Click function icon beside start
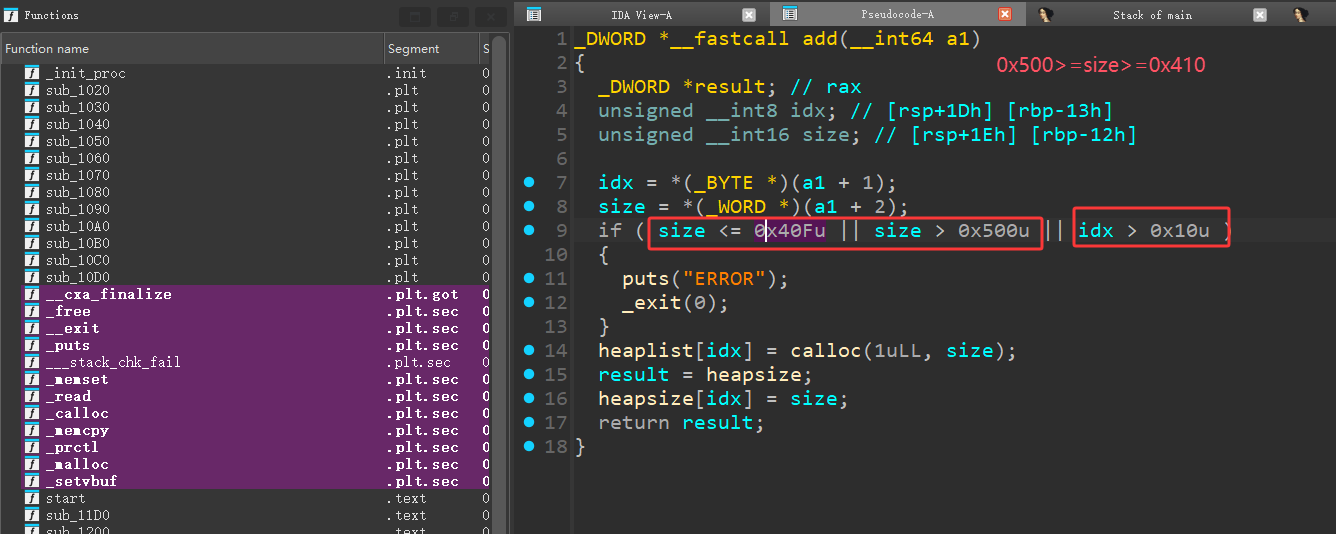1336x534 pixels. pyautogui.click(x=32, y=498)
